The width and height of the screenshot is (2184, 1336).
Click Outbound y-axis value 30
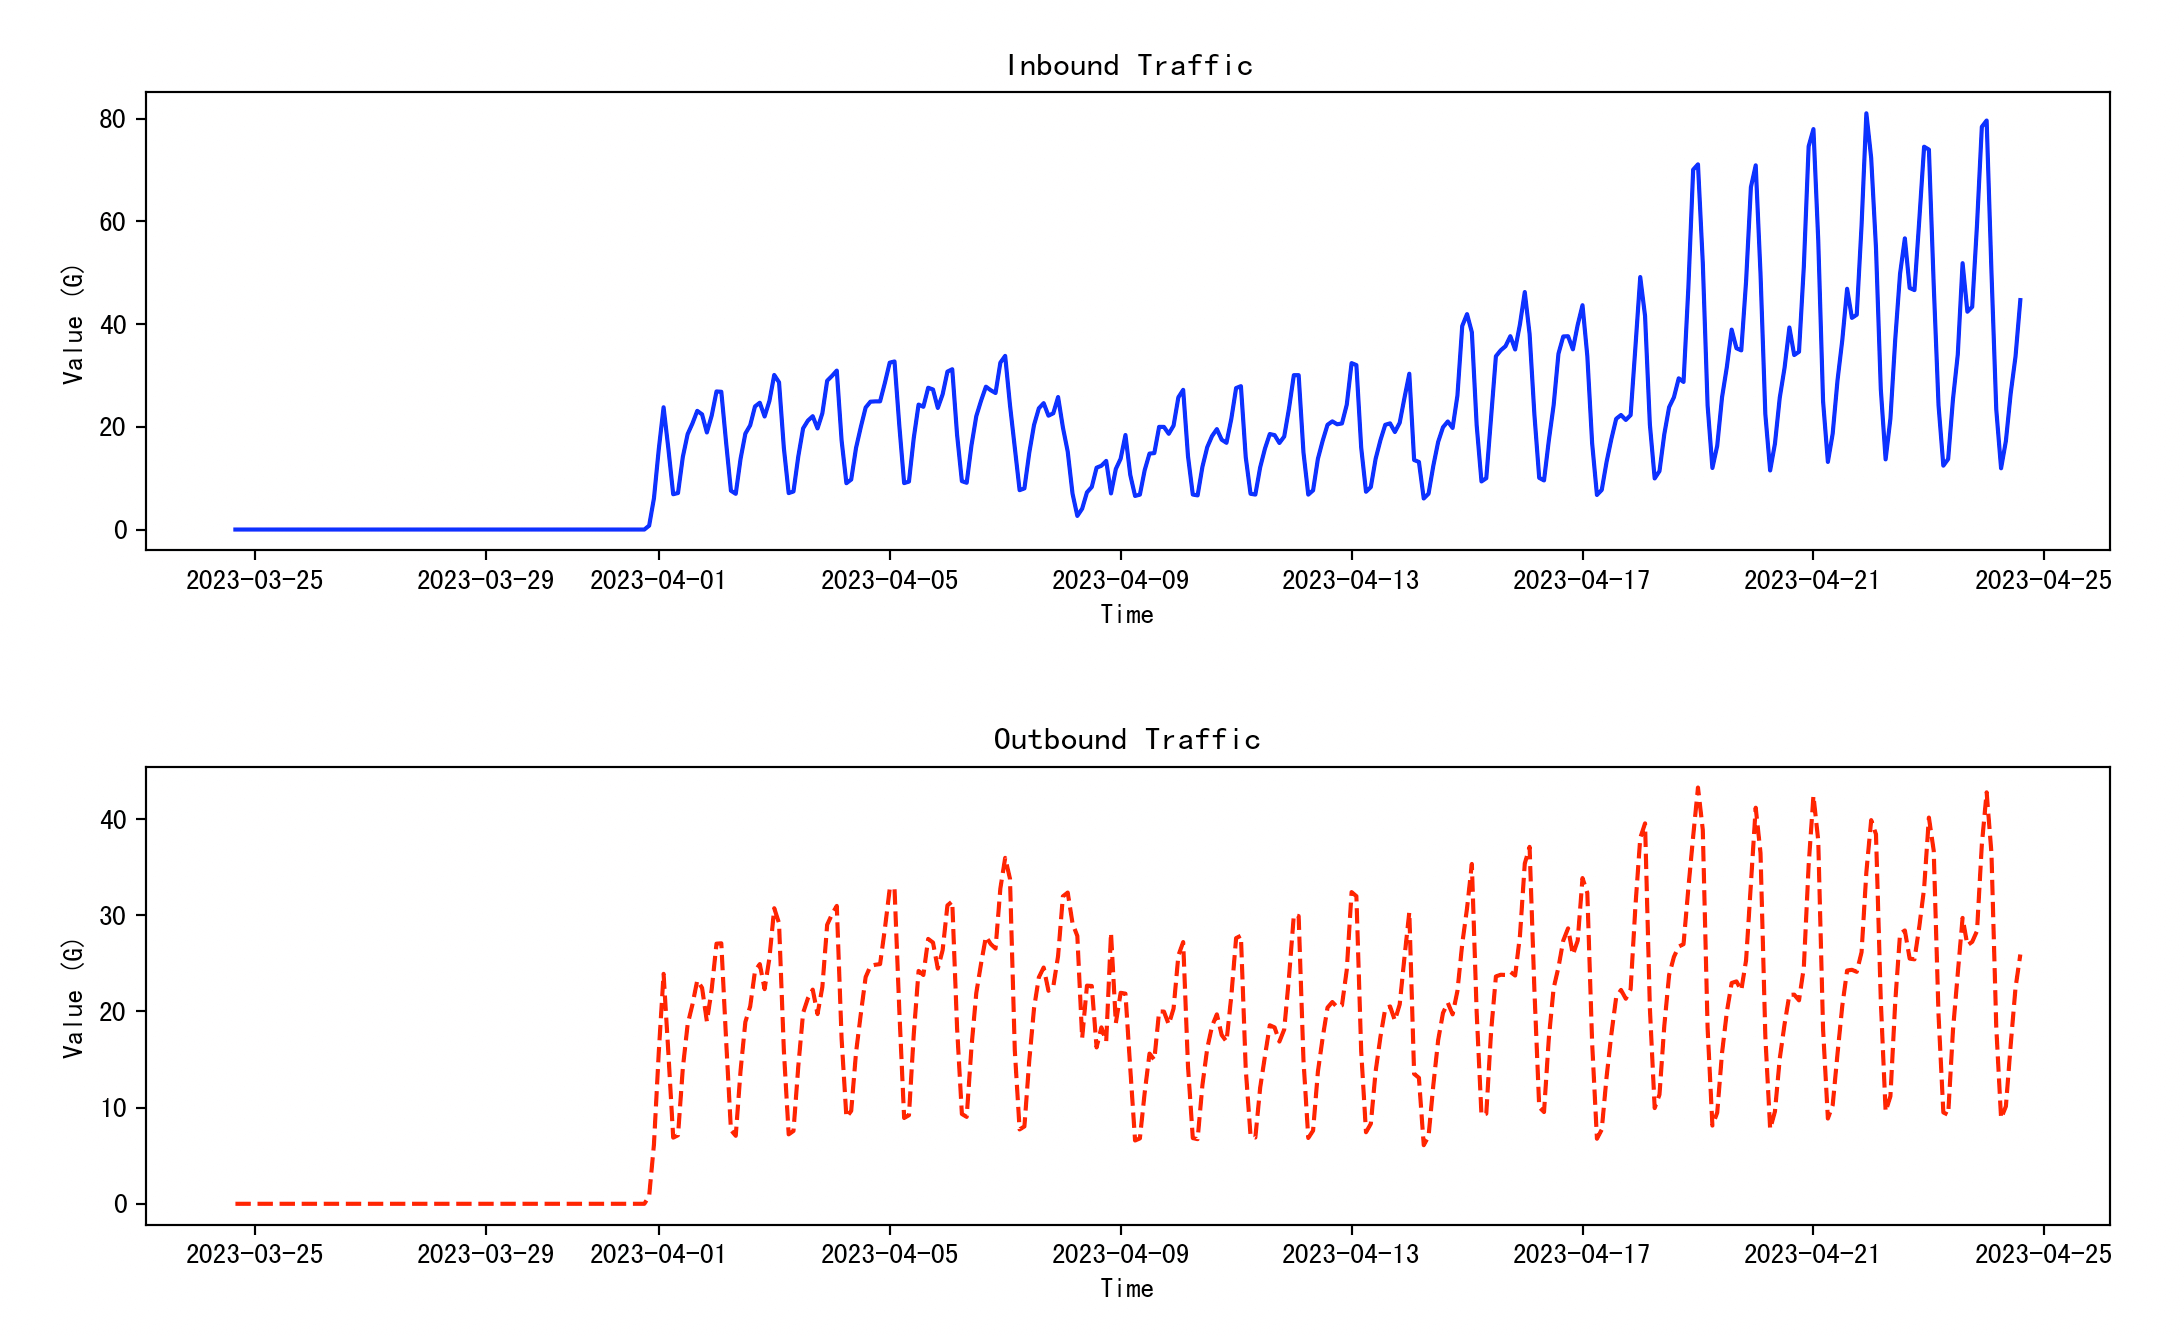coord(113,916)
